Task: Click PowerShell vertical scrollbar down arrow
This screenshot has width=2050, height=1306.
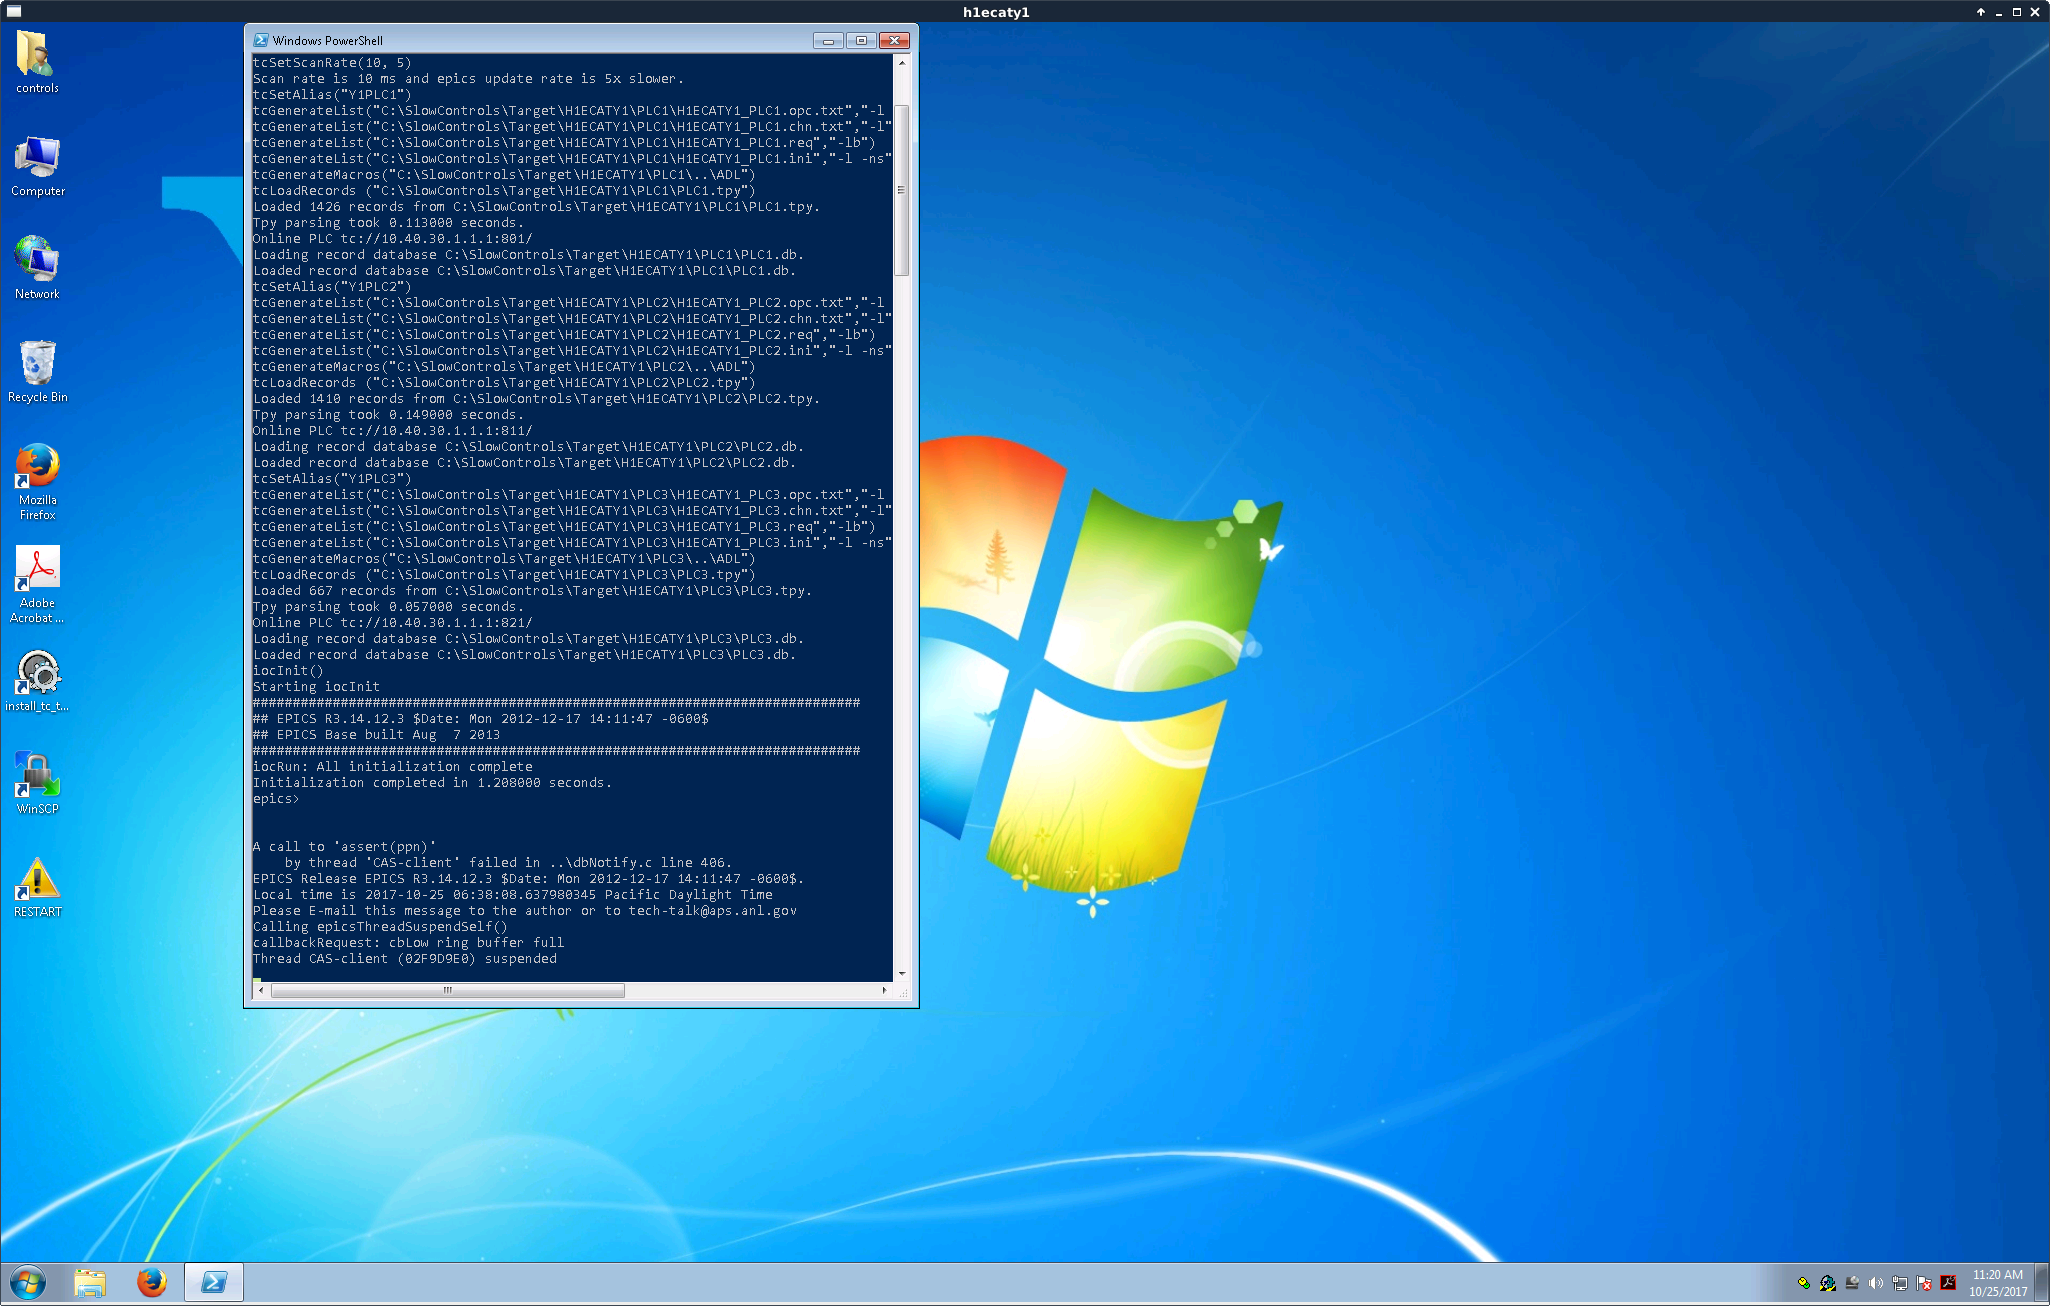Action: click(902, 973)
